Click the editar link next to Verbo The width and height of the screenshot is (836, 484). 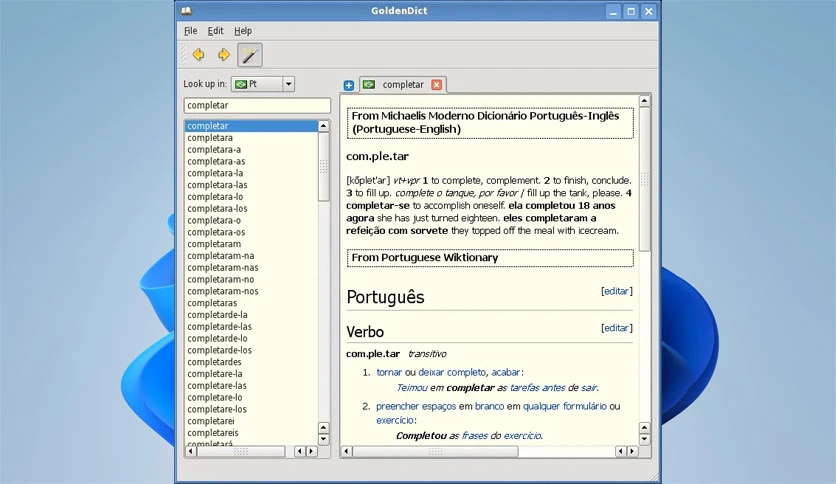click(x=617, y=328)
